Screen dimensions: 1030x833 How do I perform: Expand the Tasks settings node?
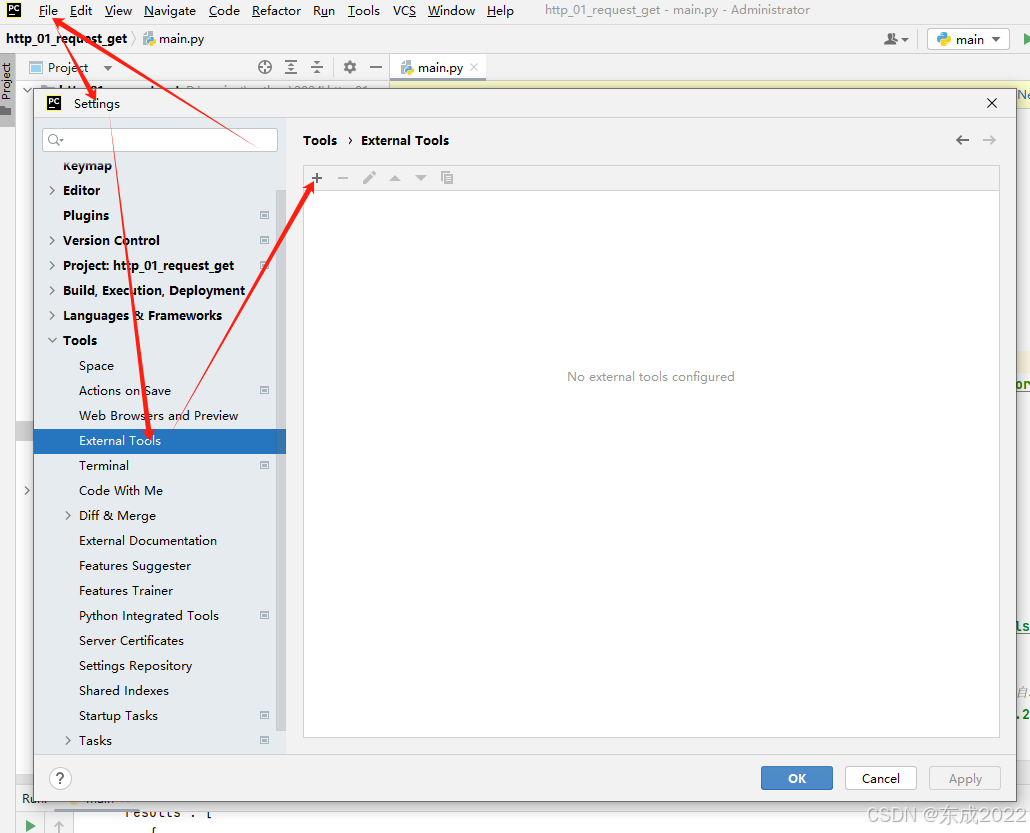(68, 740)
